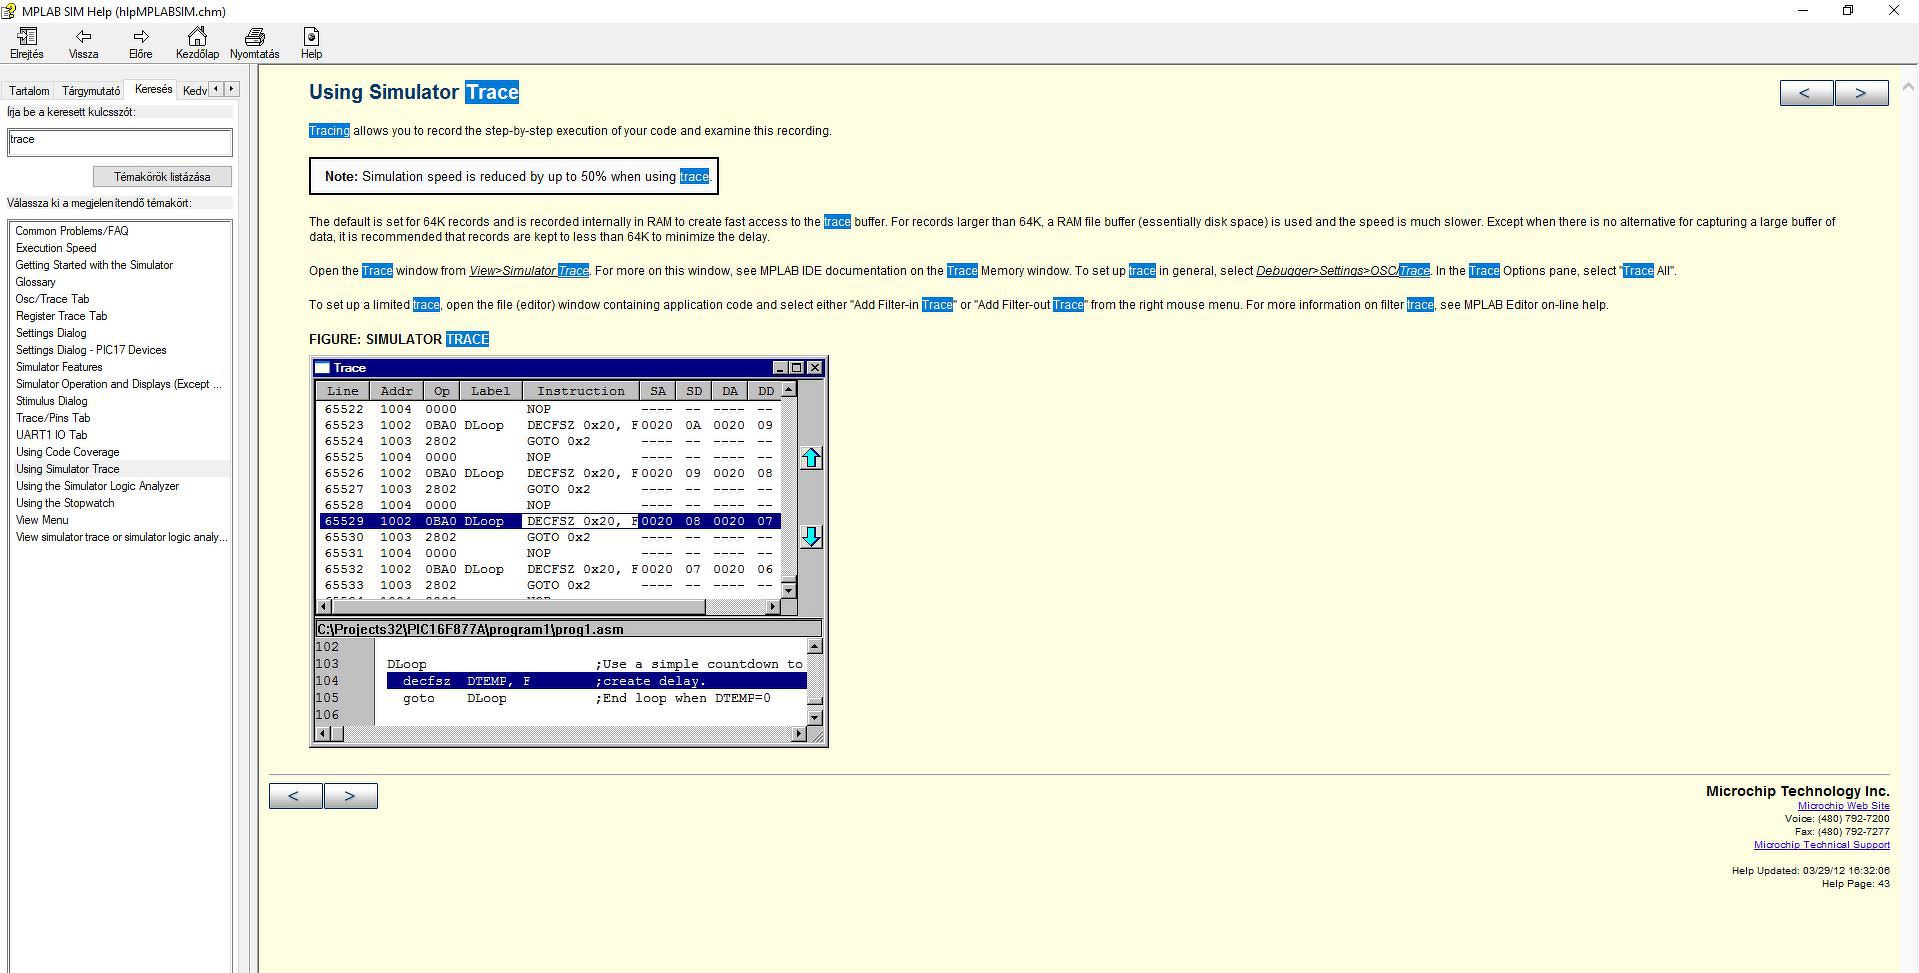Click the bottom next page '>' button
Viewport: 1919px width, 973px height.
point(350,796)
